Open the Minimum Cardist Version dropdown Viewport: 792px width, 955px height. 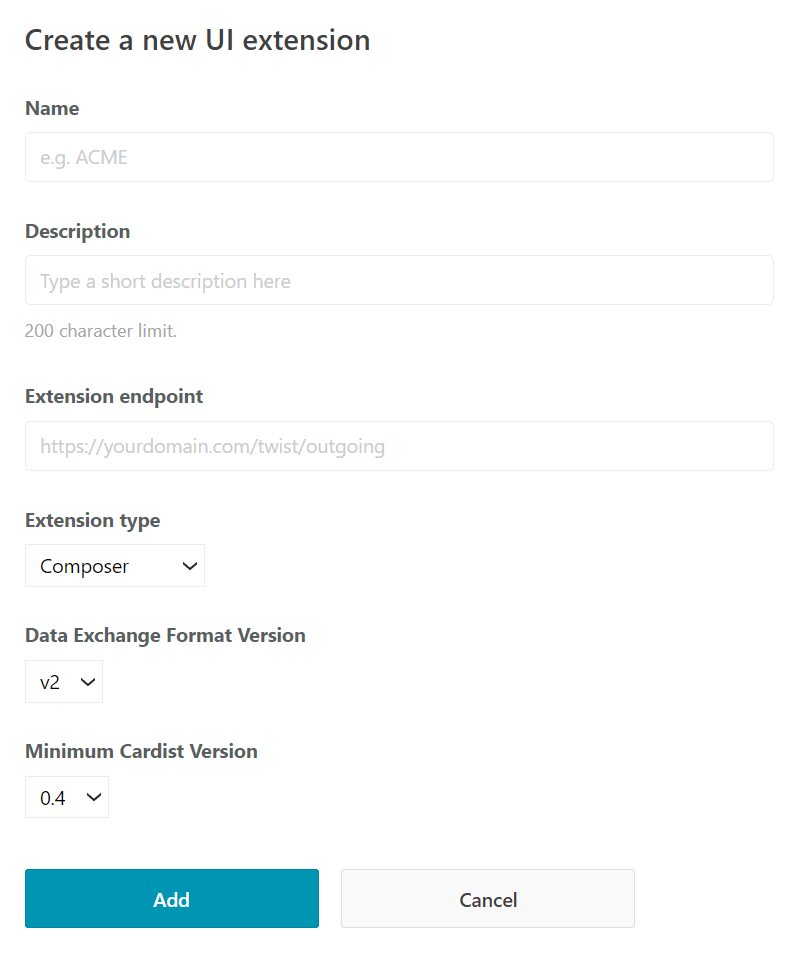click(66, 797)
